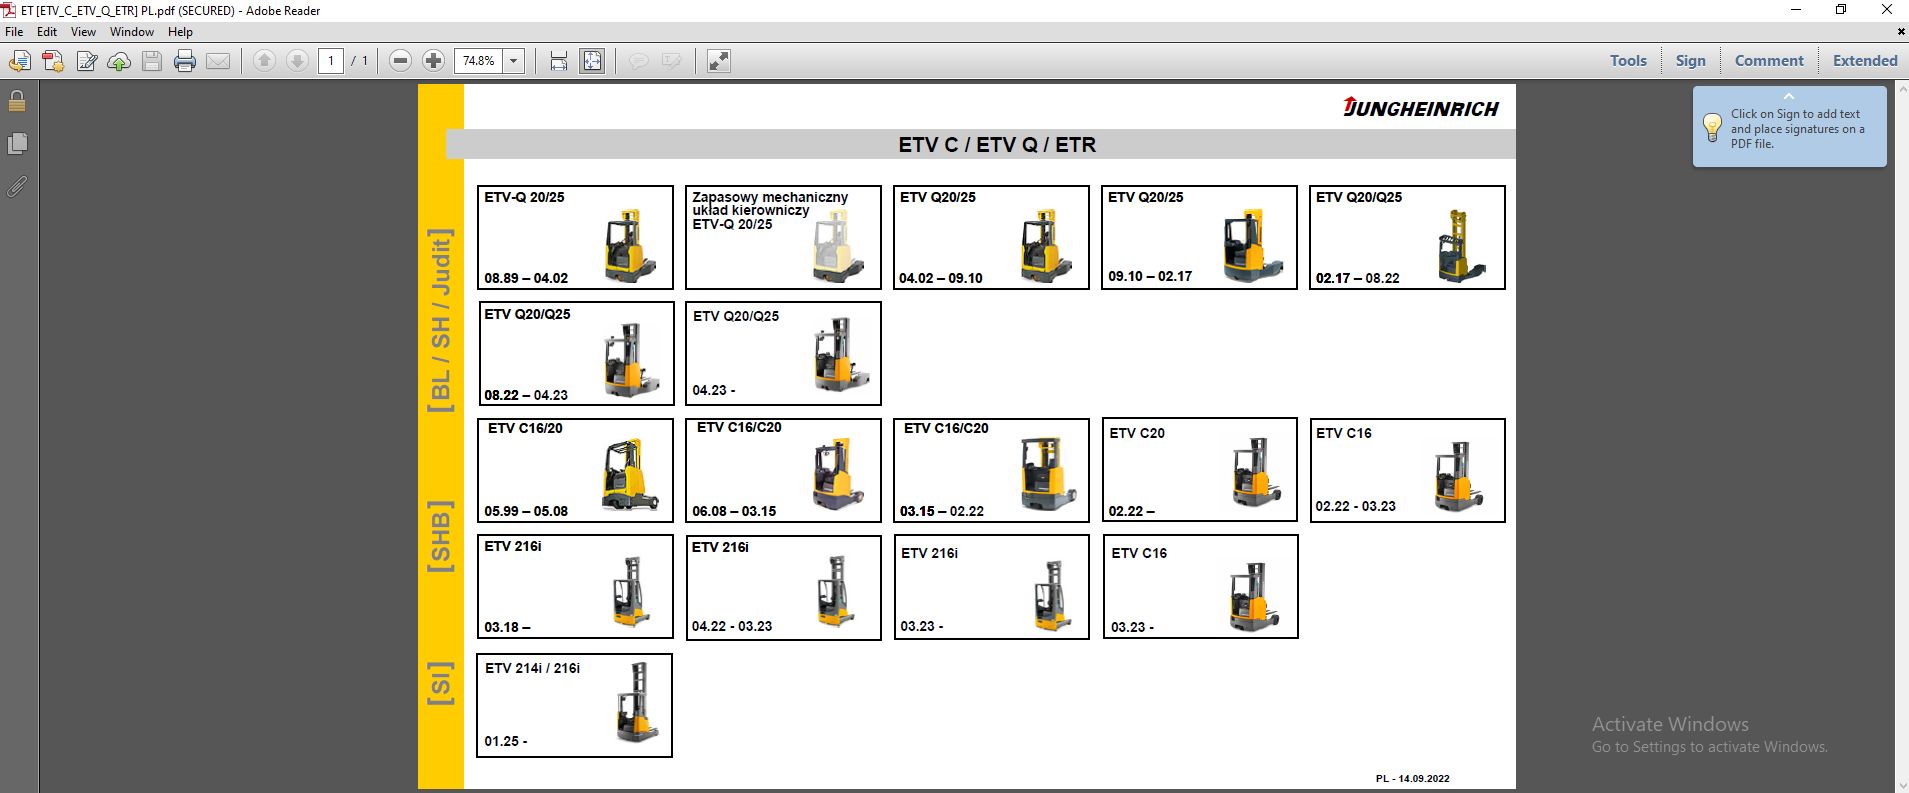Screen dimensions: 1909x793
Task: Open ETV 216i 04.22 - 03.23 card
Action: click(784, 587)
